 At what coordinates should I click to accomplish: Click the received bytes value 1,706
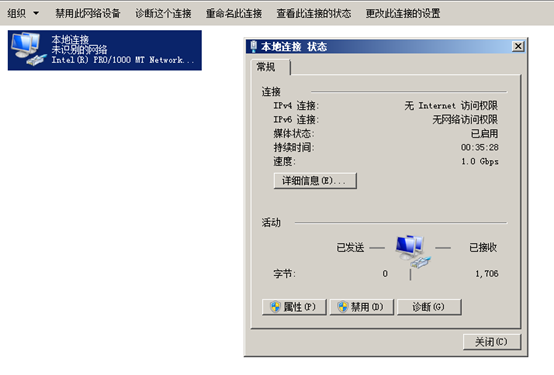(487, 274)
